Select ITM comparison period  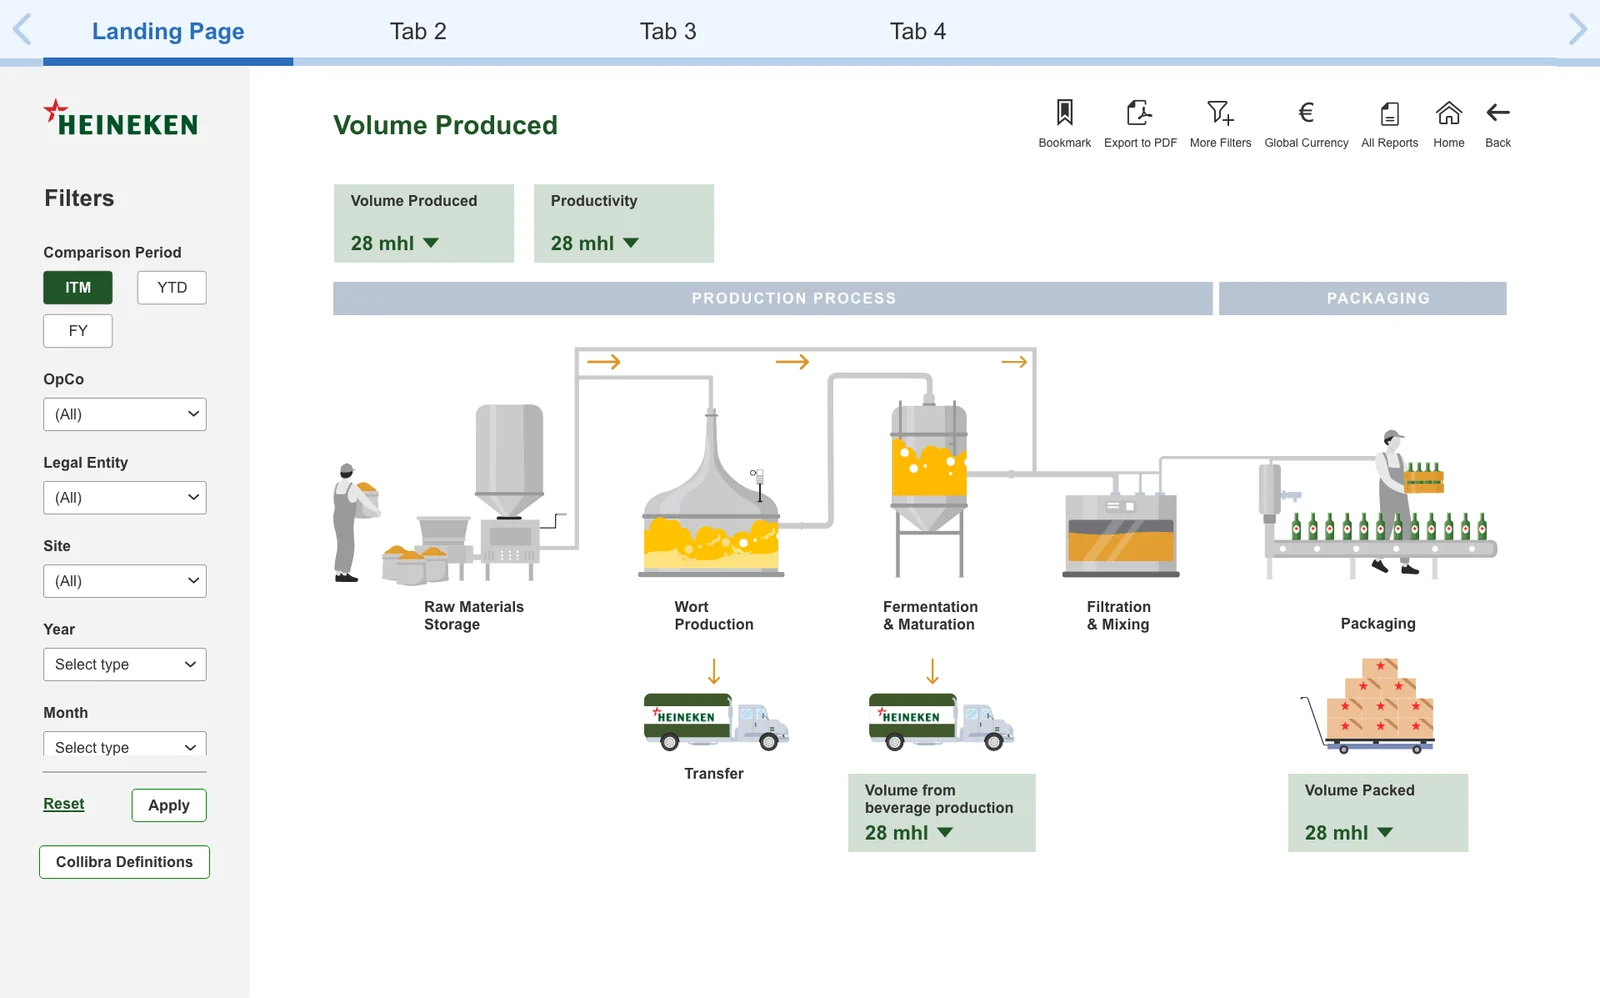[x=78, y=287]
